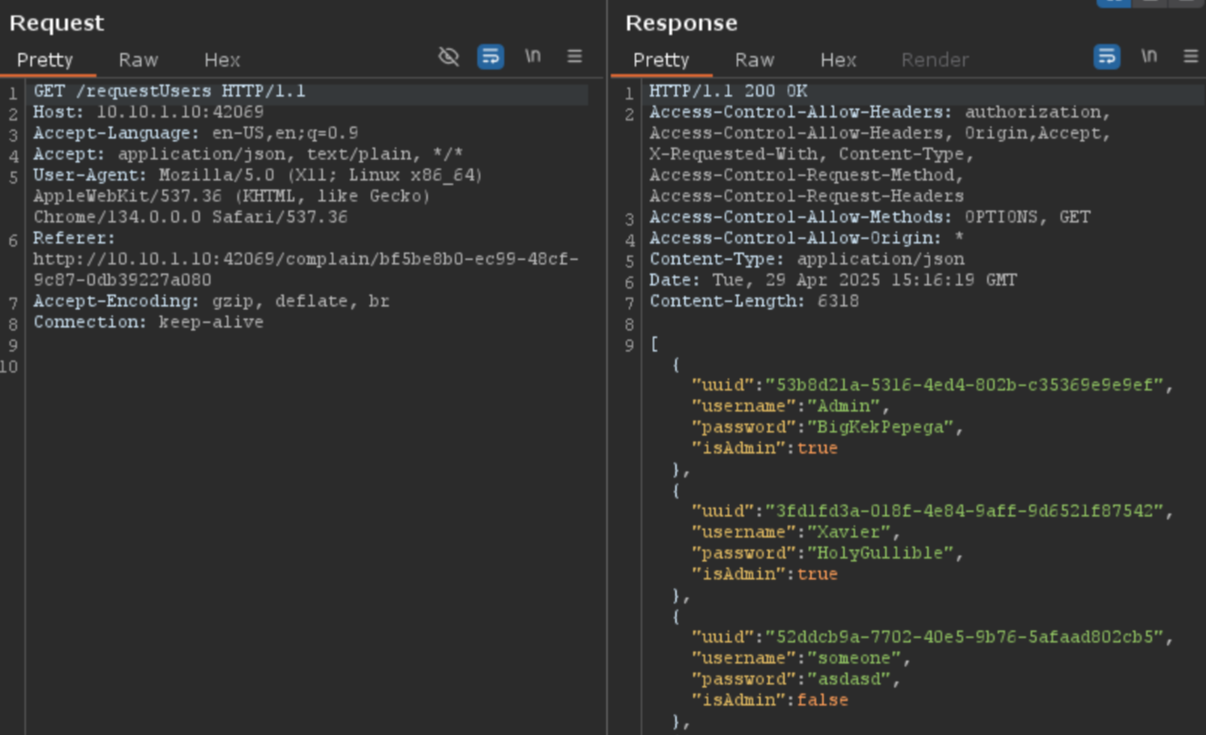Open the Request panel hamburger menu

point(574,57)
